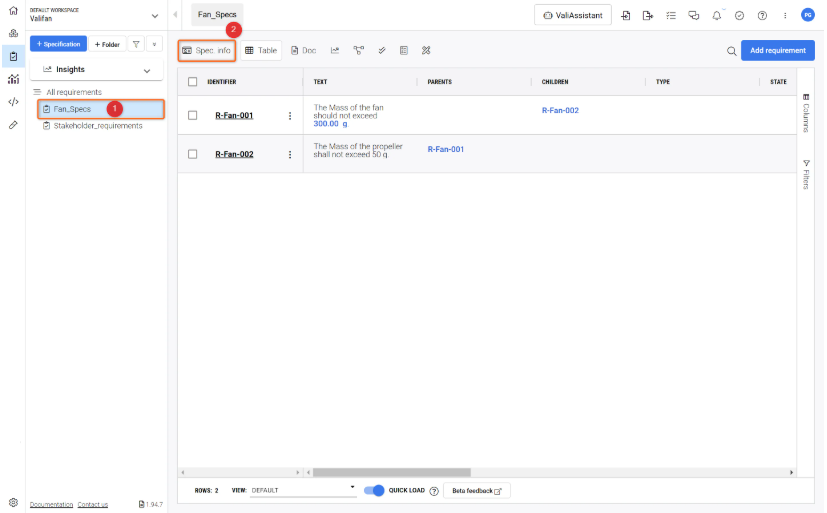The image size is (827, 513).
Task: Open the top bar three-dot more menu
Action: (x=785, y=15)
